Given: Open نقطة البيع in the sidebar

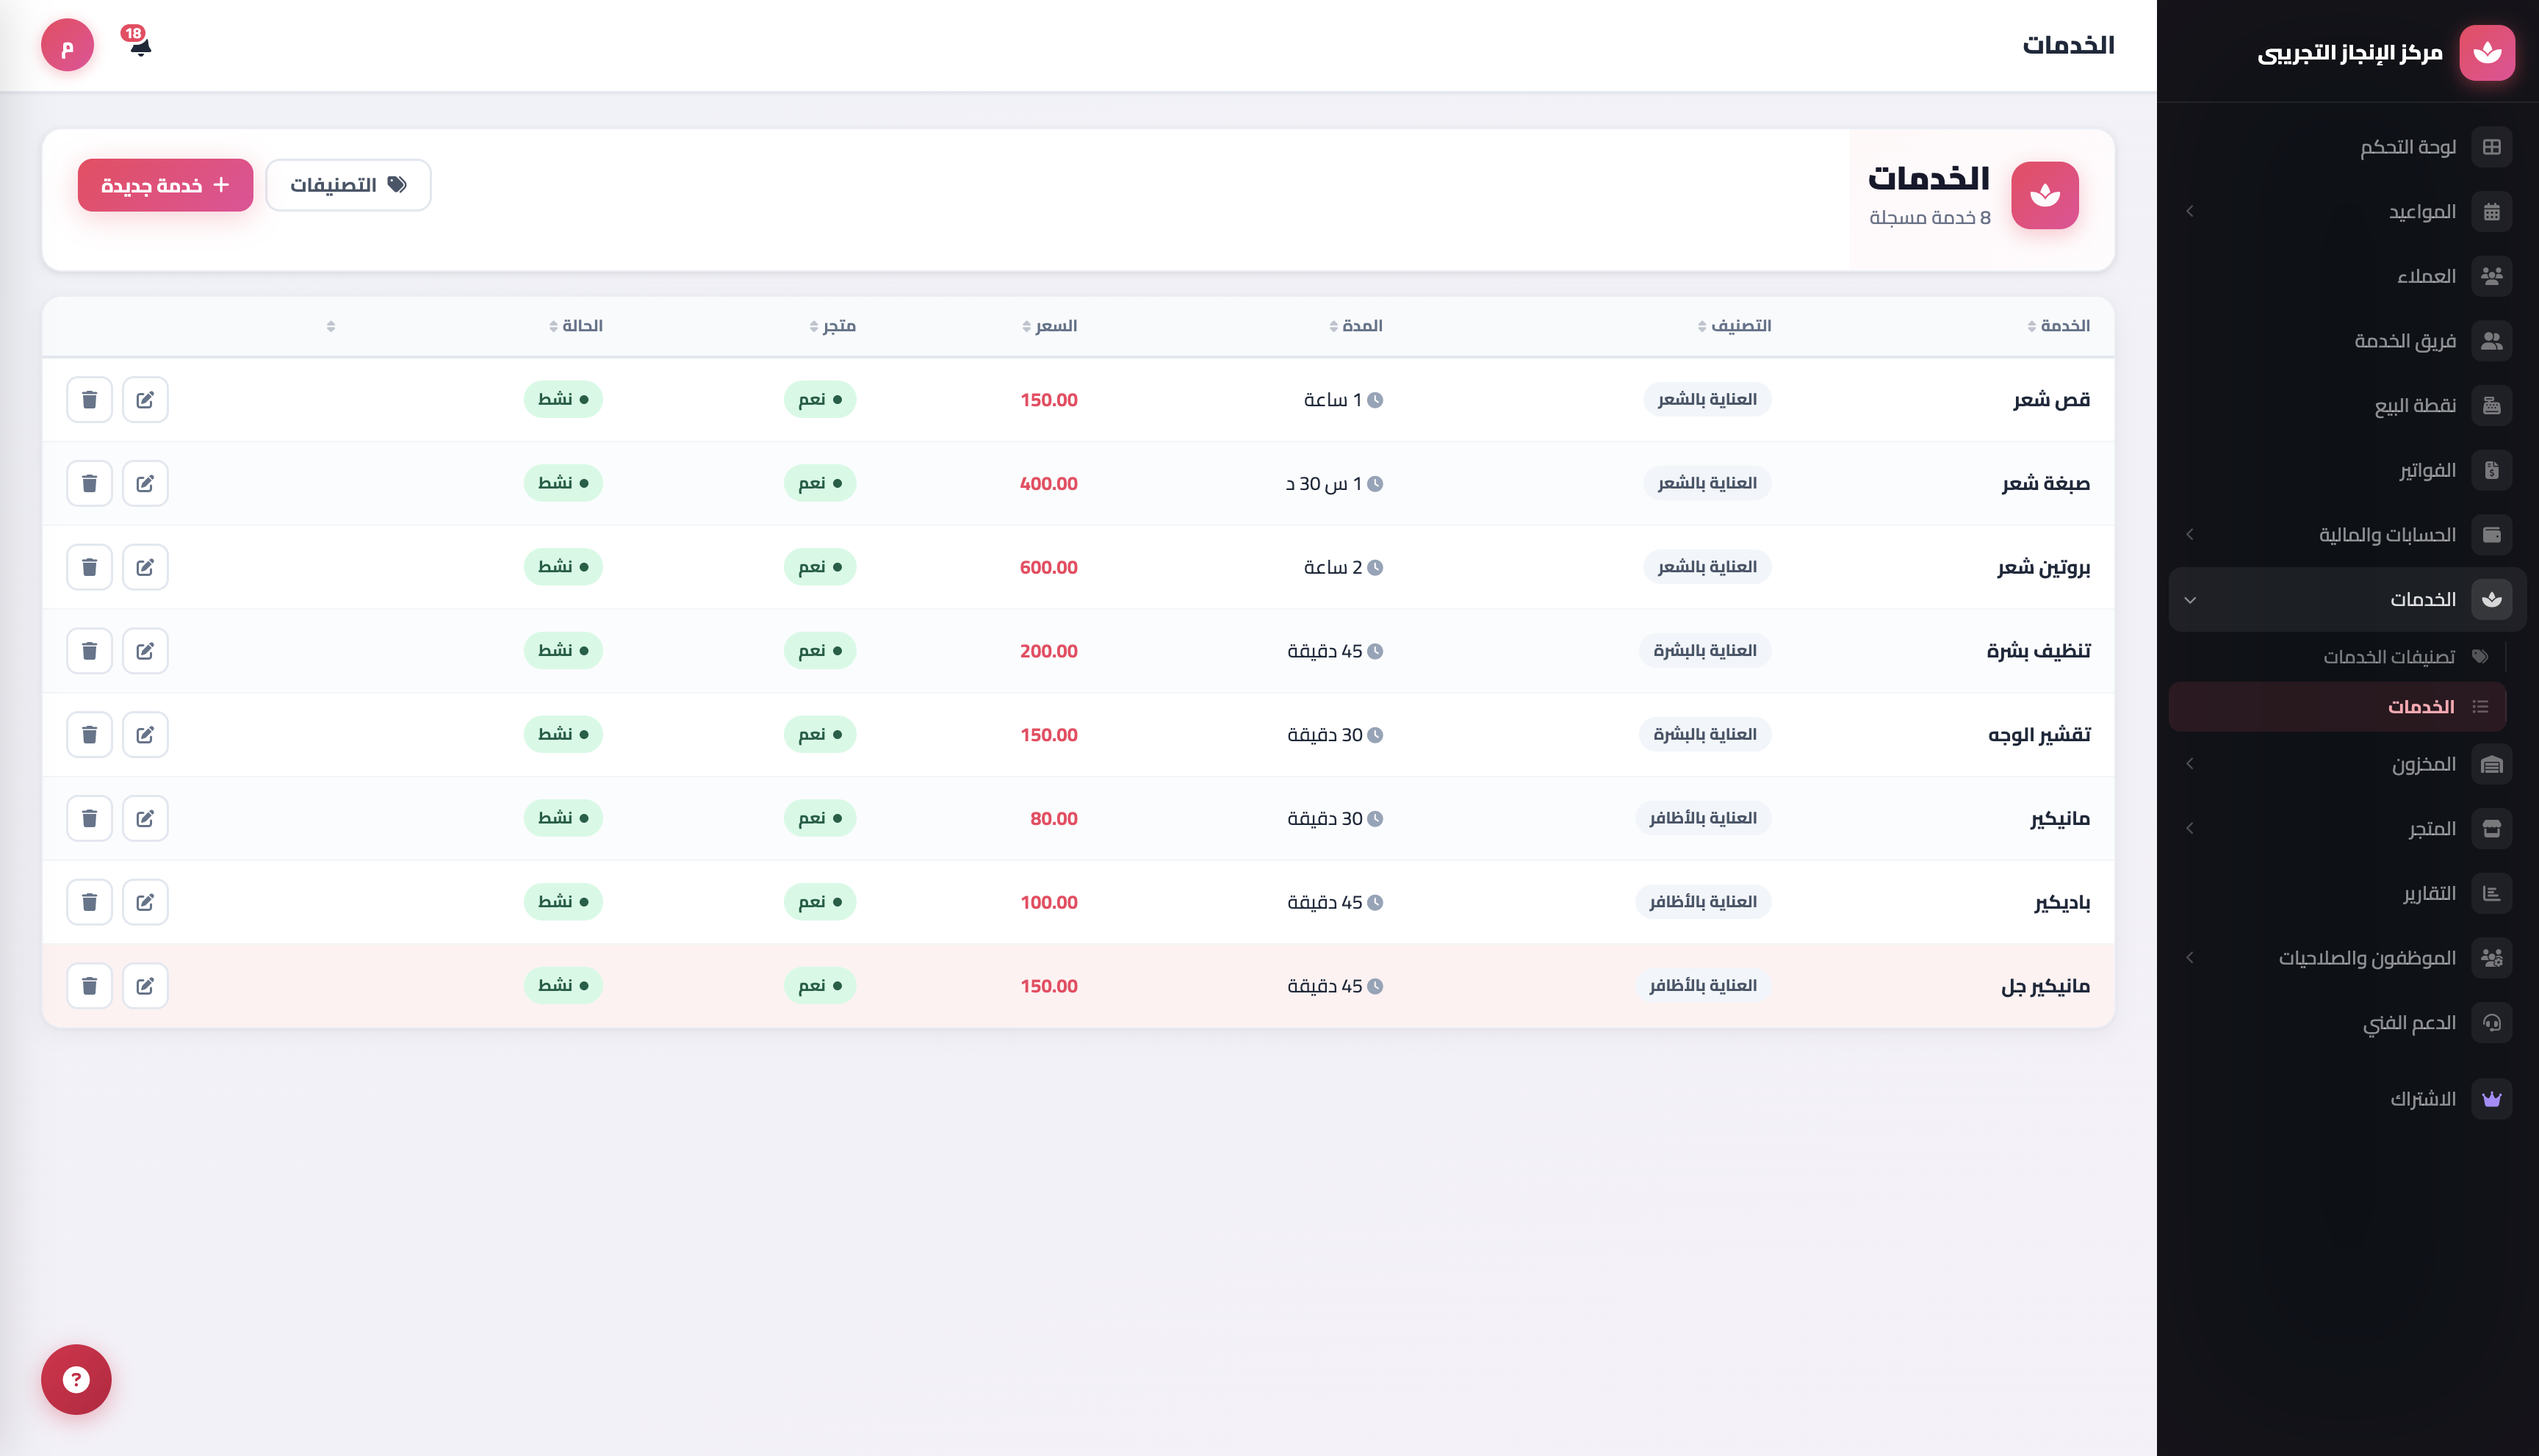Looking at the screenshot, I should pos(2347,405).
